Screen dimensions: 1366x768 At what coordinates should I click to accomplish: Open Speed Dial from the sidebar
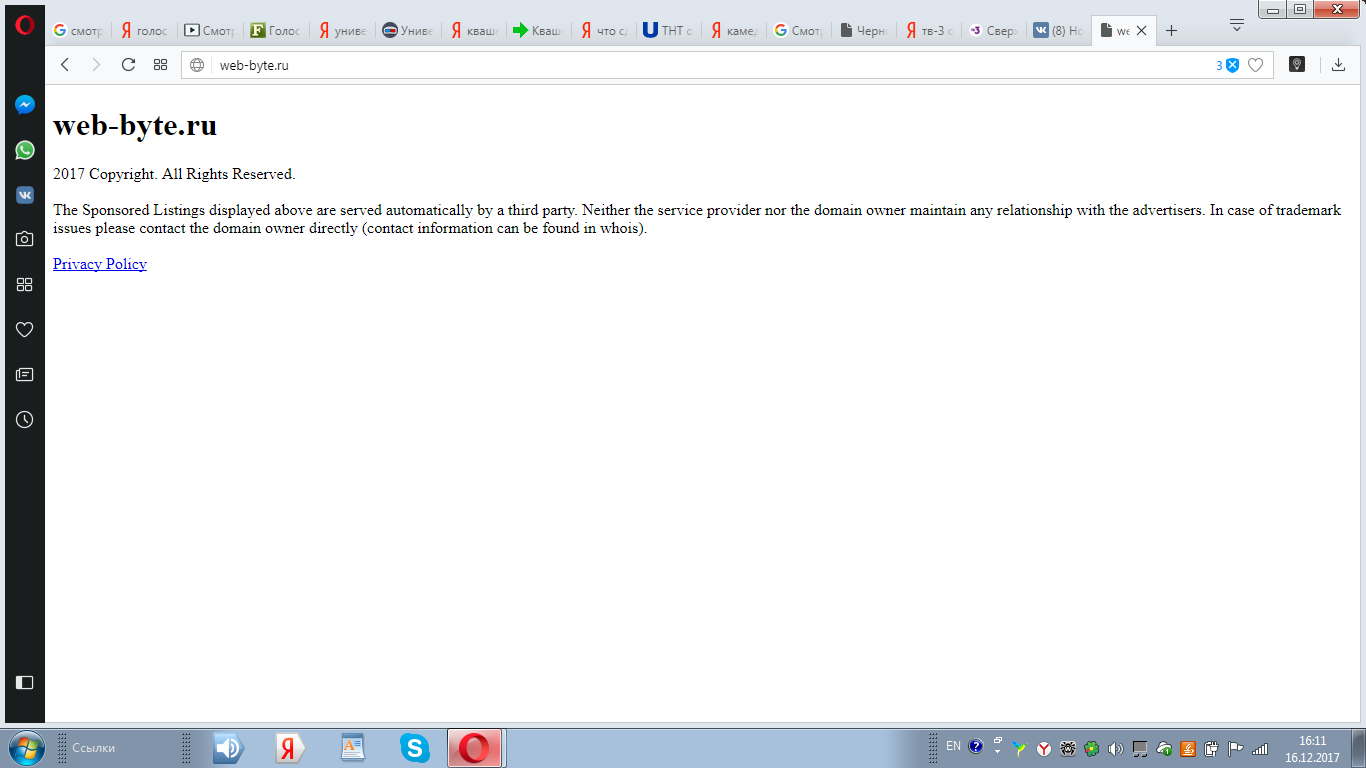tap(25, 285)
